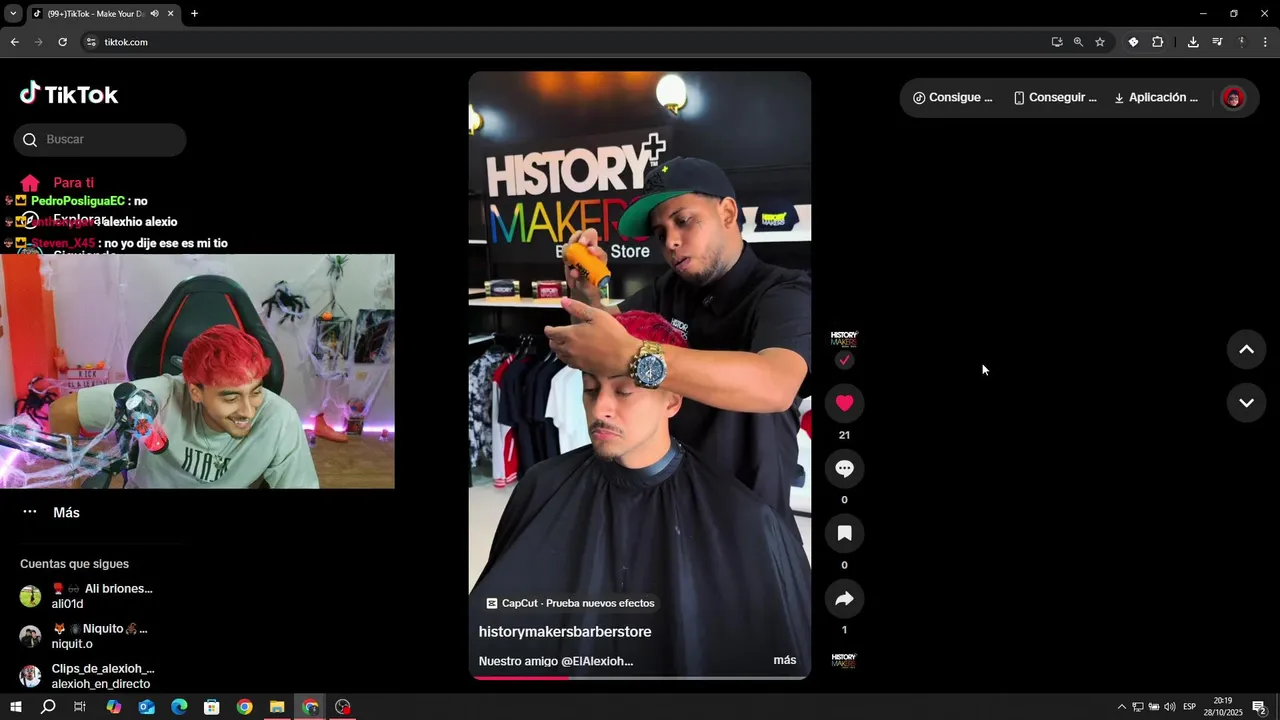Open the video comments bubble
1280x720 pixels.
pyautogui.click(x=844, y=468)
